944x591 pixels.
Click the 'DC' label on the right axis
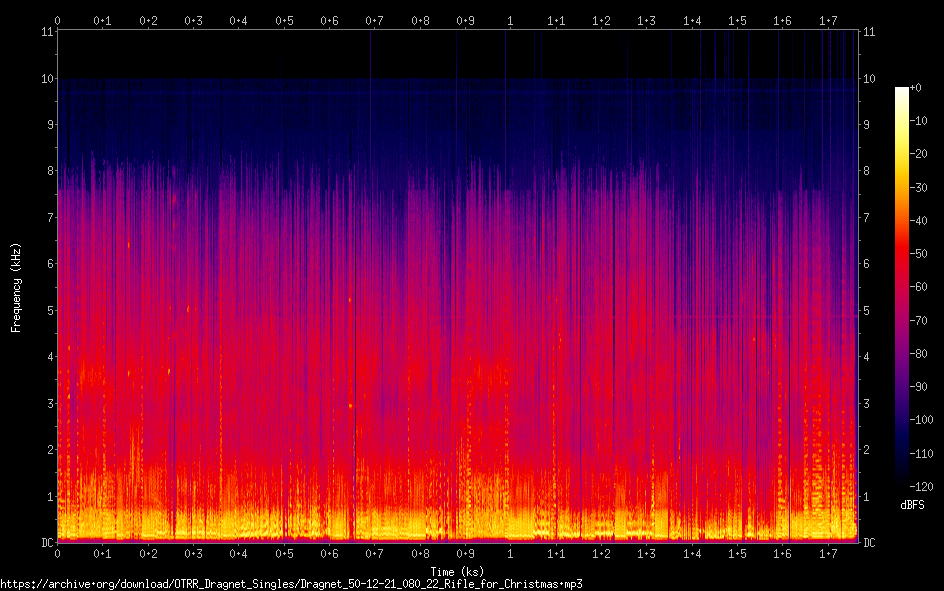[869, 543]
